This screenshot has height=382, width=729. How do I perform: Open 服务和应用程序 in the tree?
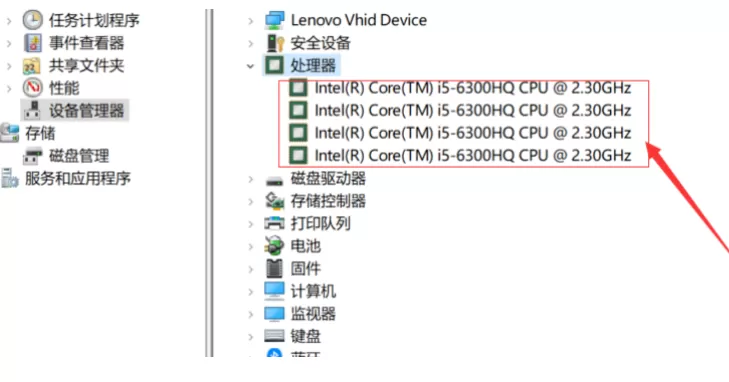(x=78, y=178)
